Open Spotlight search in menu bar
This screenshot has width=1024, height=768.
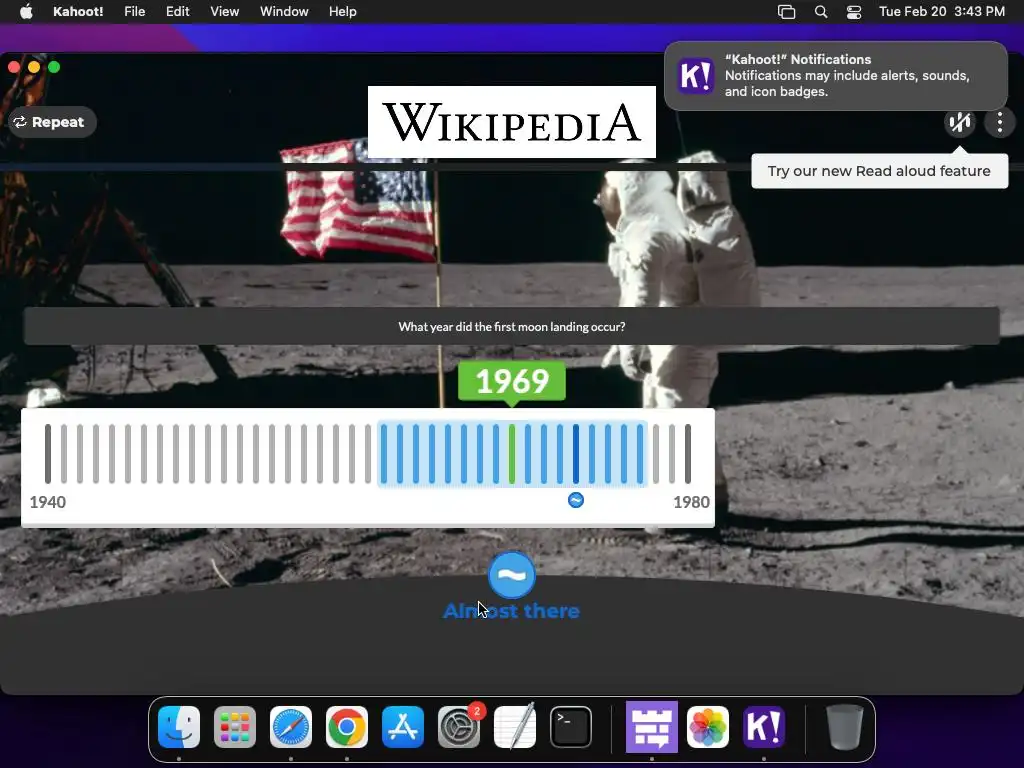point(821,12)
